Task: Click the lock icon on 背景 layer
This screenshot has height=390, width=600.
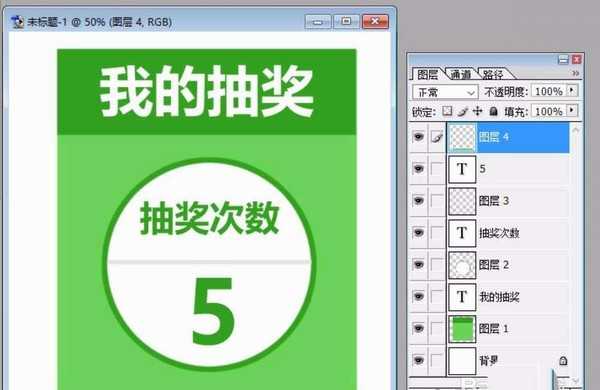Action: point(563,361)
